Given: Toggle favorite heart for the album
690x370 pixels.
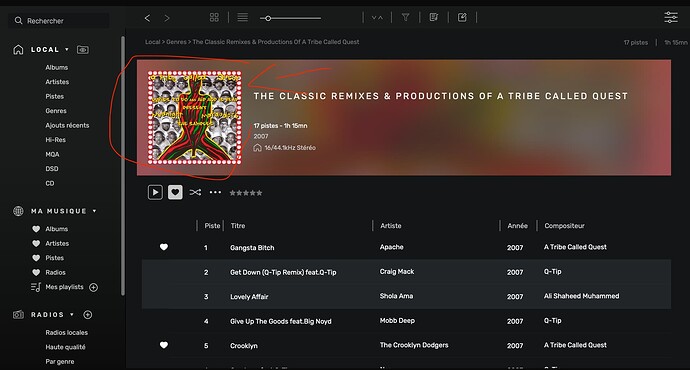Looking at the screenshot, I should [x=175, y=192].
